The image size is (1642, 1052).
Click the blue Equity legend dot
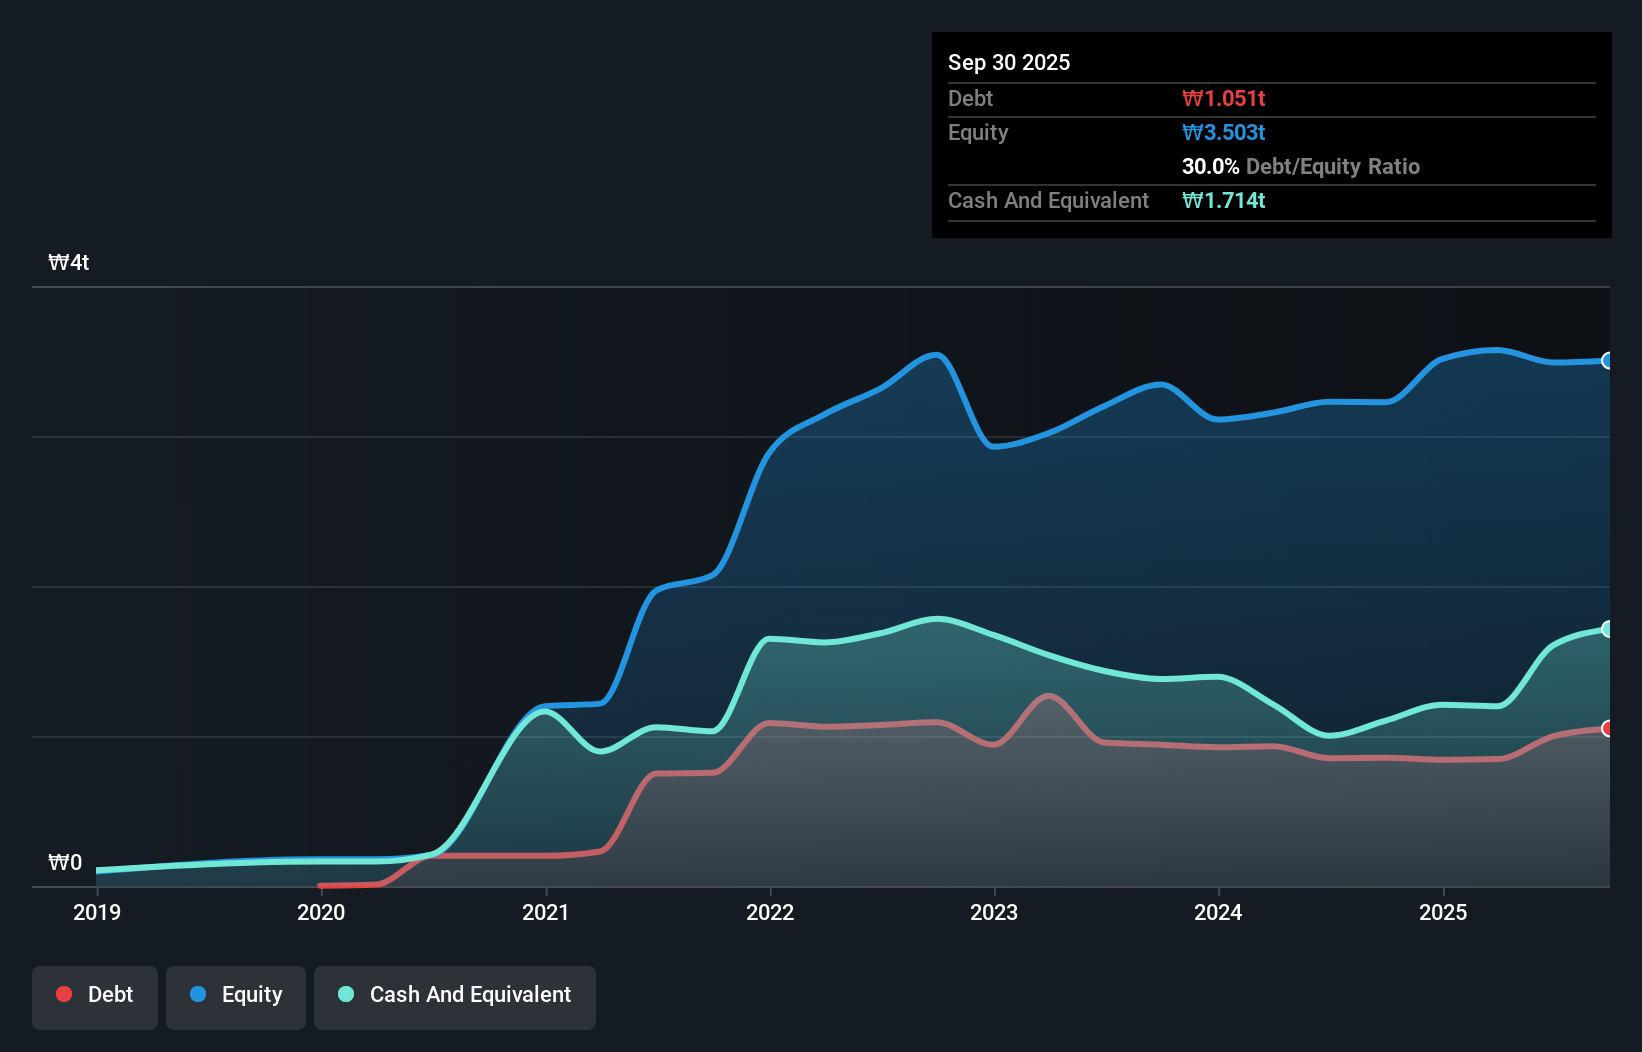coord(198,994)
